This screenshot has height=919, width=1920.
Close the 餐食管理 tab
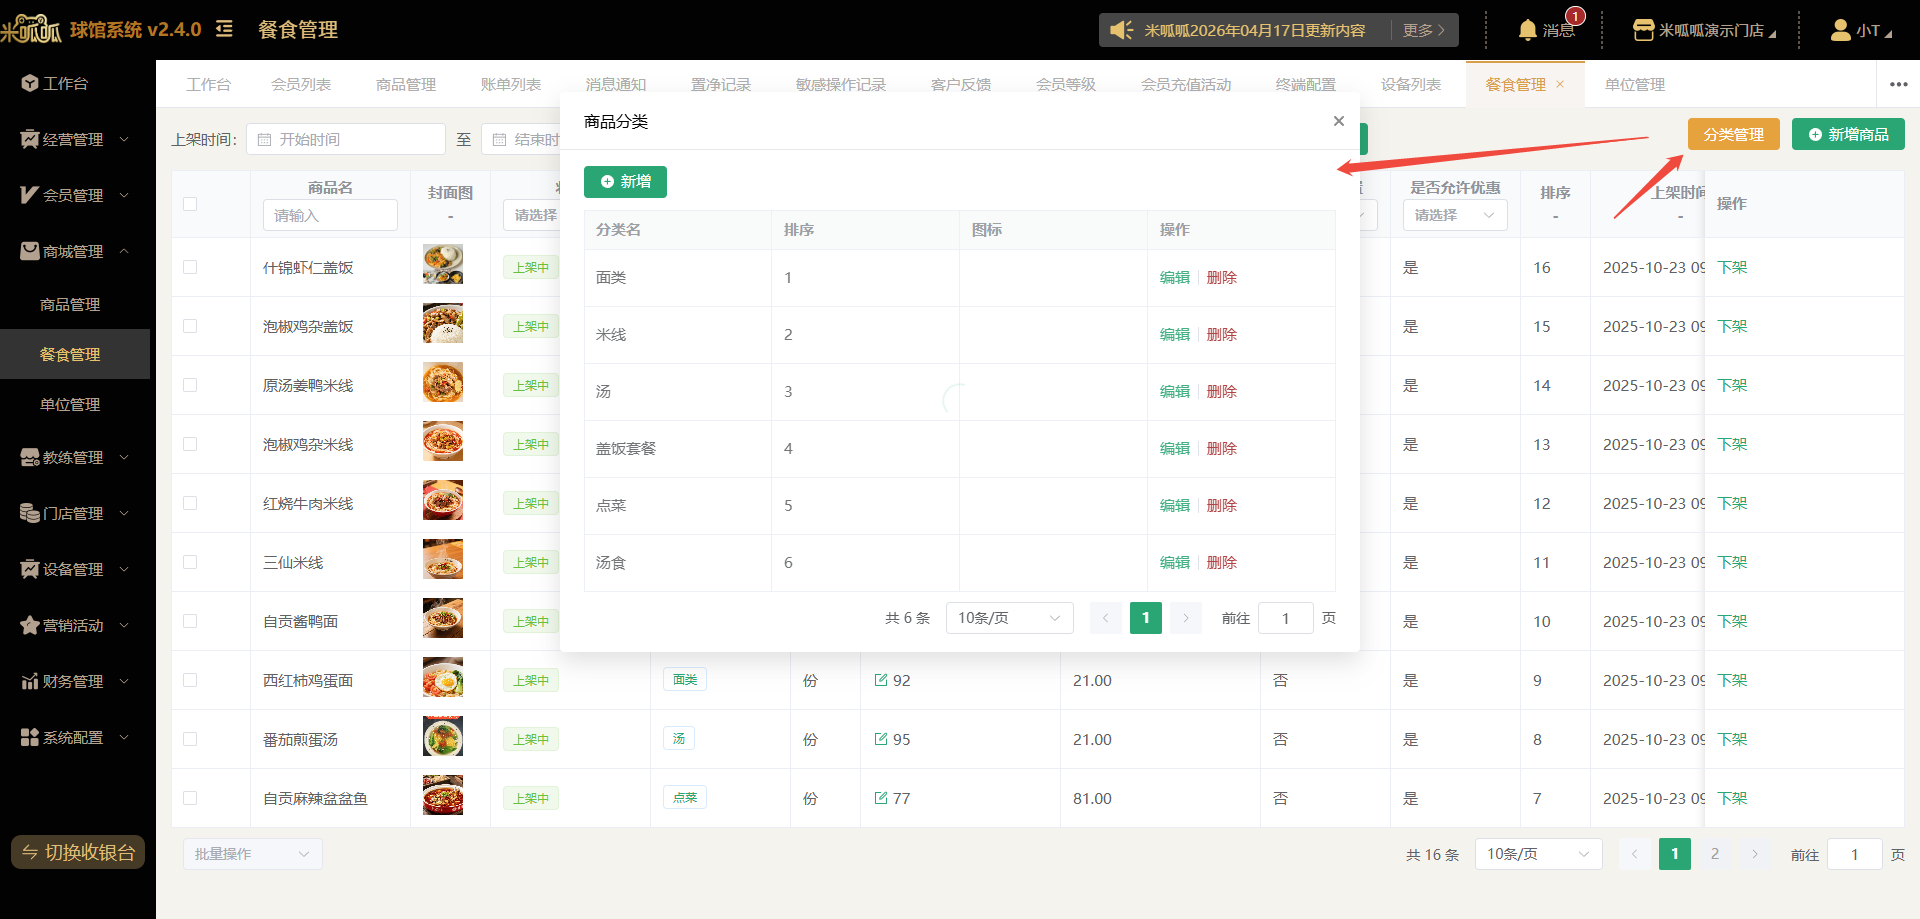pos(1560,84)
